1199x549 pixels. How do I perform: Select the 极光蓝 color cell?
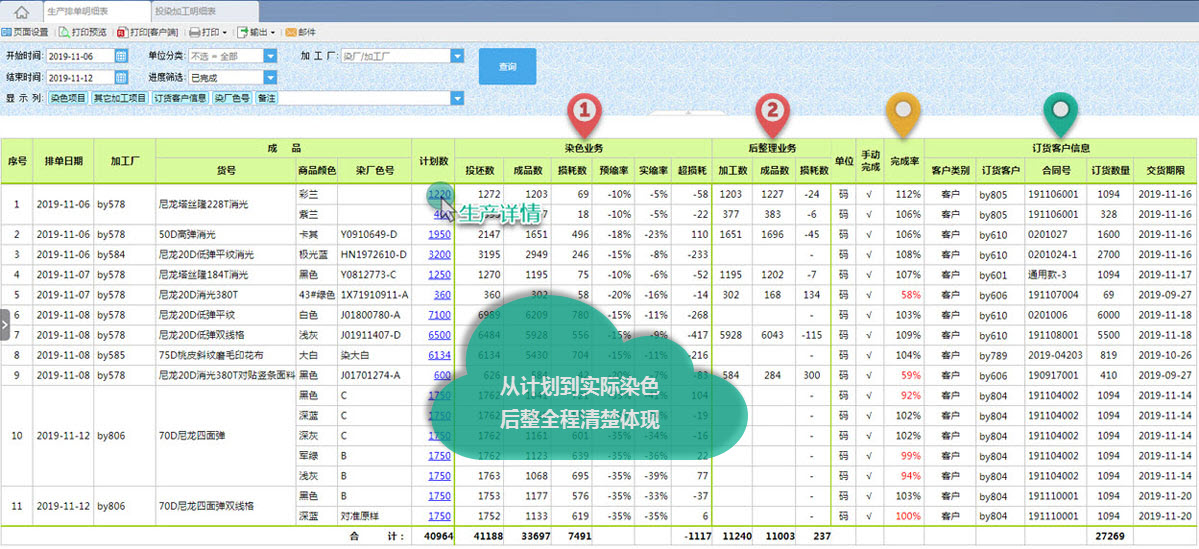[316, 254]
